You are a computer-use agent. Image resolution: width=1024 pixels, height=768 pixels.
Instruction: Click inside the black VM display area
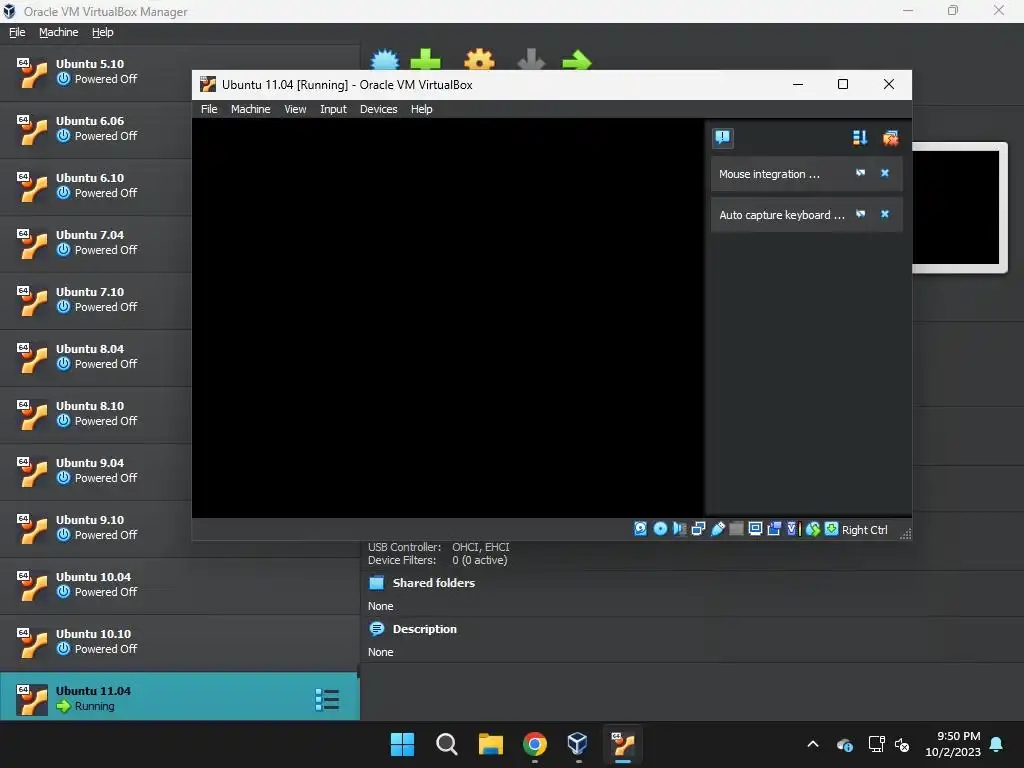pos(448,318)
